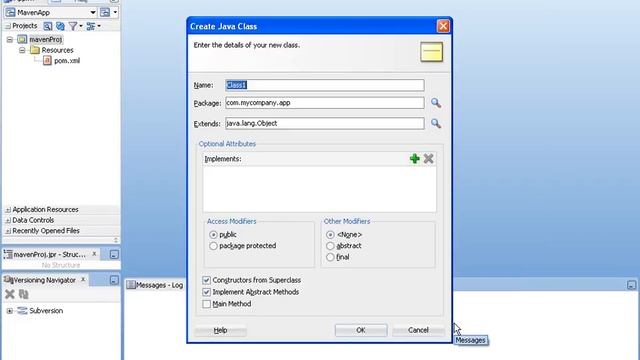Screen dimensions: 640x360
Task: Open the filter icon in Projects toolbar
Action: click(75, 26)
